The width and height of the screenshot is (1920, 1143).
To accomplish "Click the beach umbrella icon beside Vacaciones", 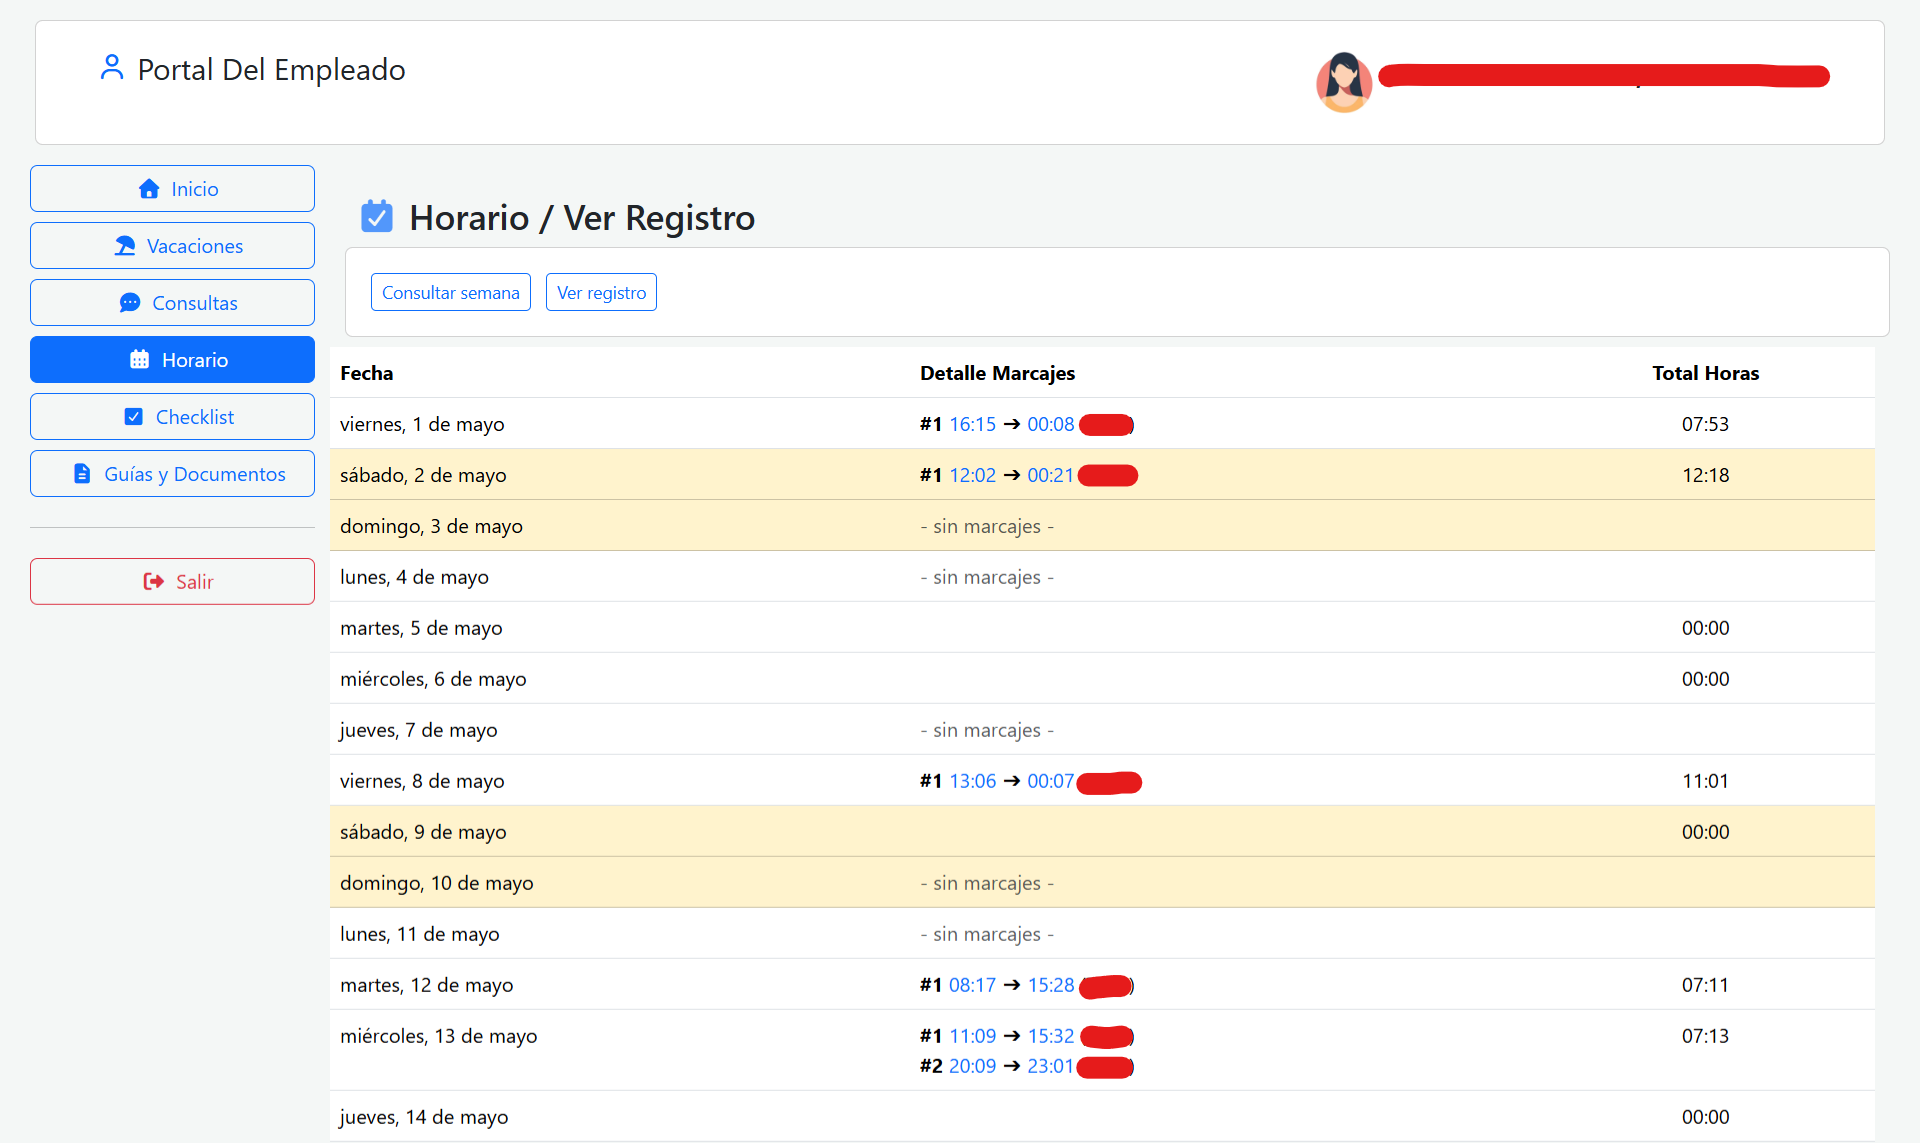I will (x=125, y=246).
